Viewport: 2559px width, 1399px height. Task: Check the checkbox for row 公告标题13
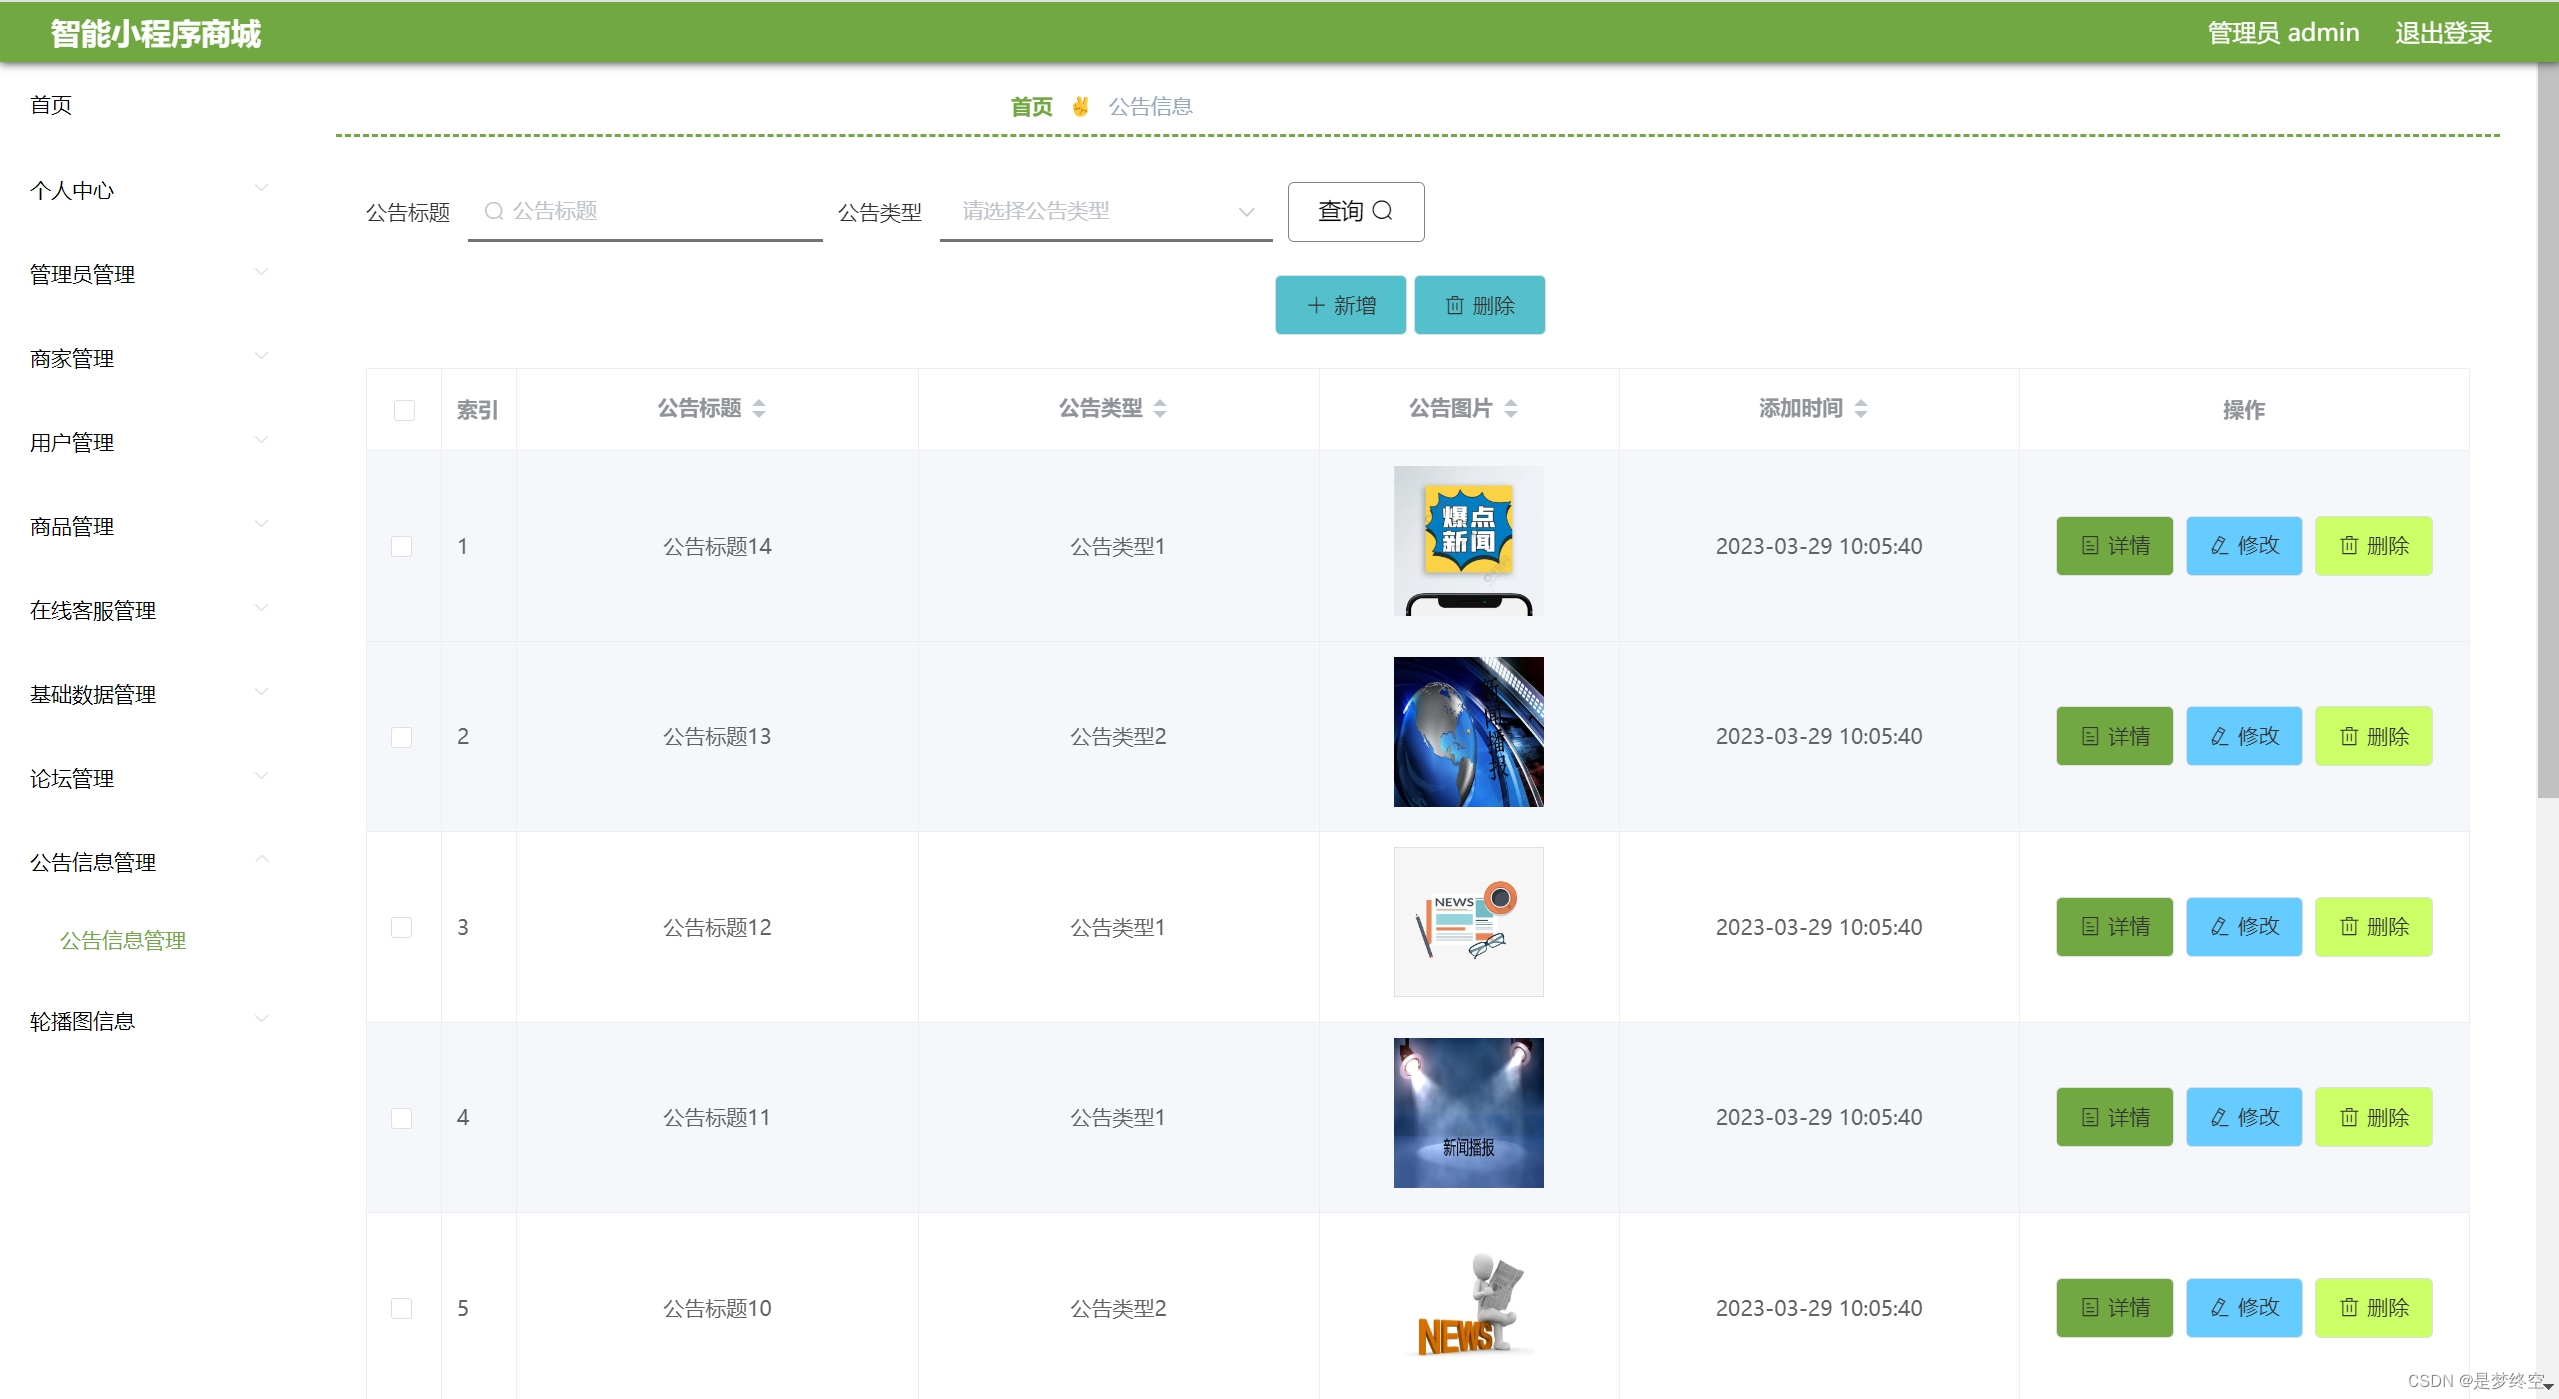pos(401,737)
